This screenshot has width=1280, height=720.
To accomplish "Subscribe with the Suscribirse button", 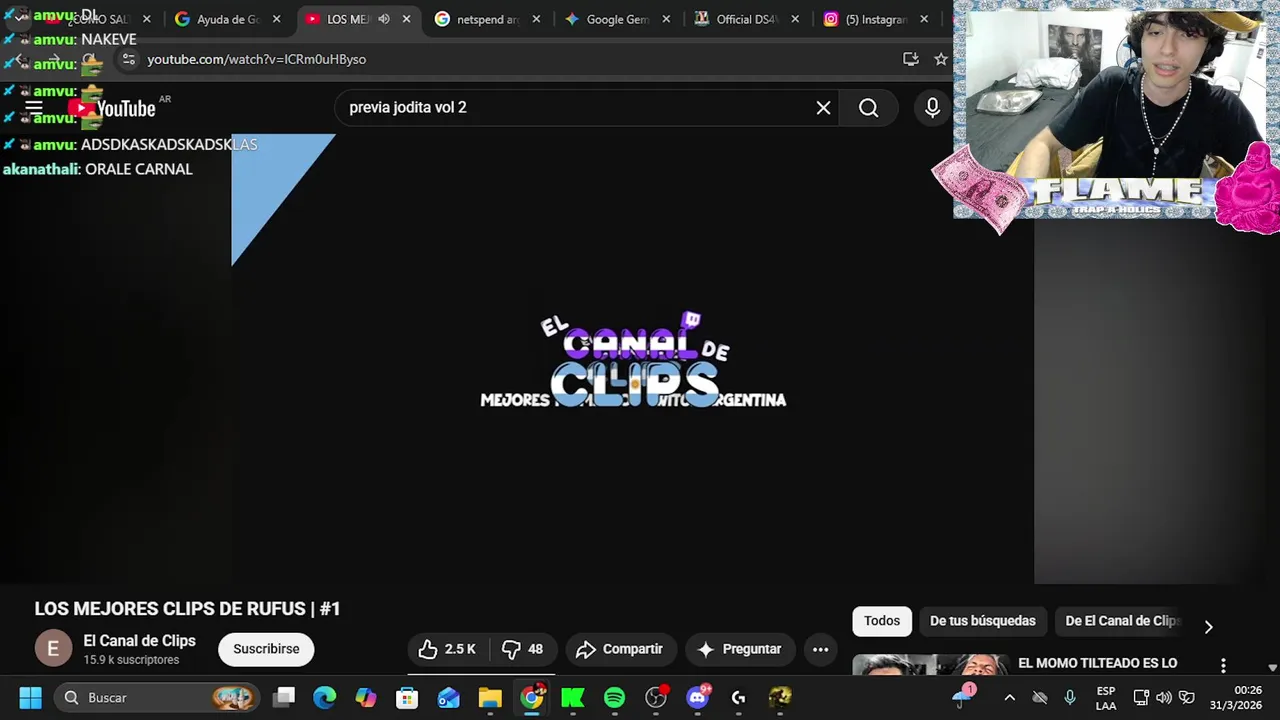I will [266, 649].
